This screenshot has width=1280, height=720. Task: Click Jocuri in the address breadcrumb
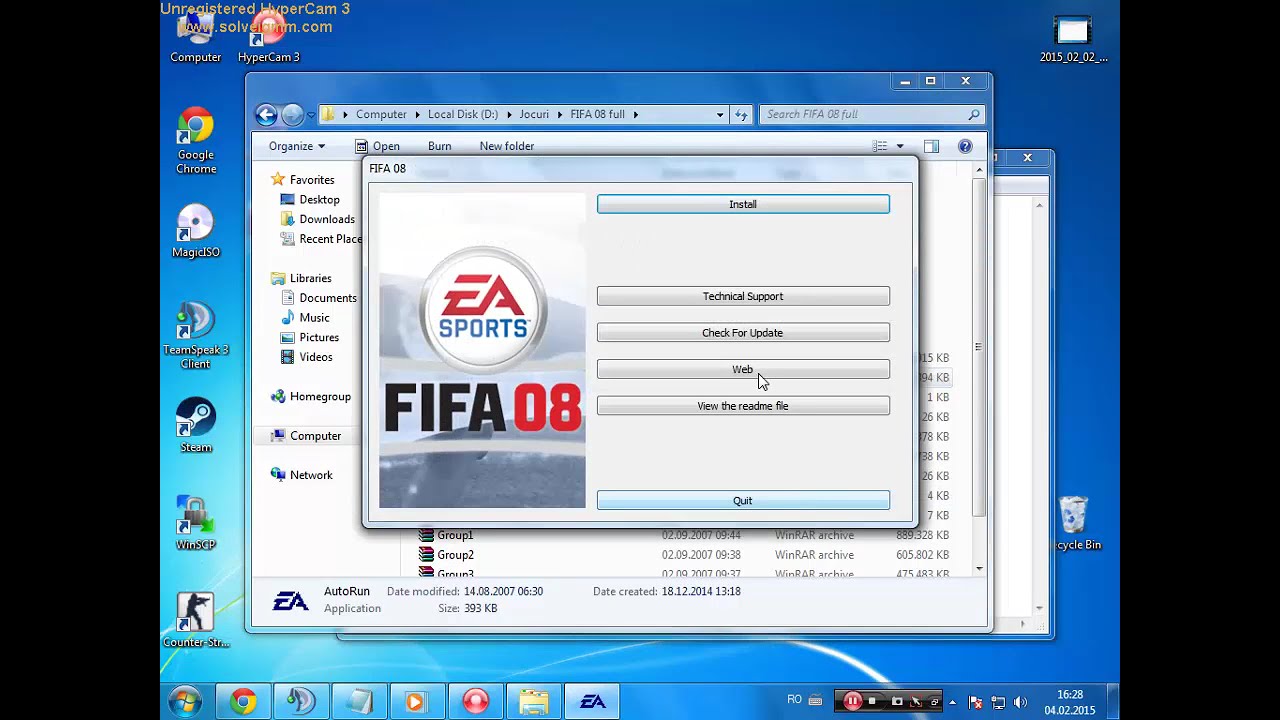coord(534,115)
